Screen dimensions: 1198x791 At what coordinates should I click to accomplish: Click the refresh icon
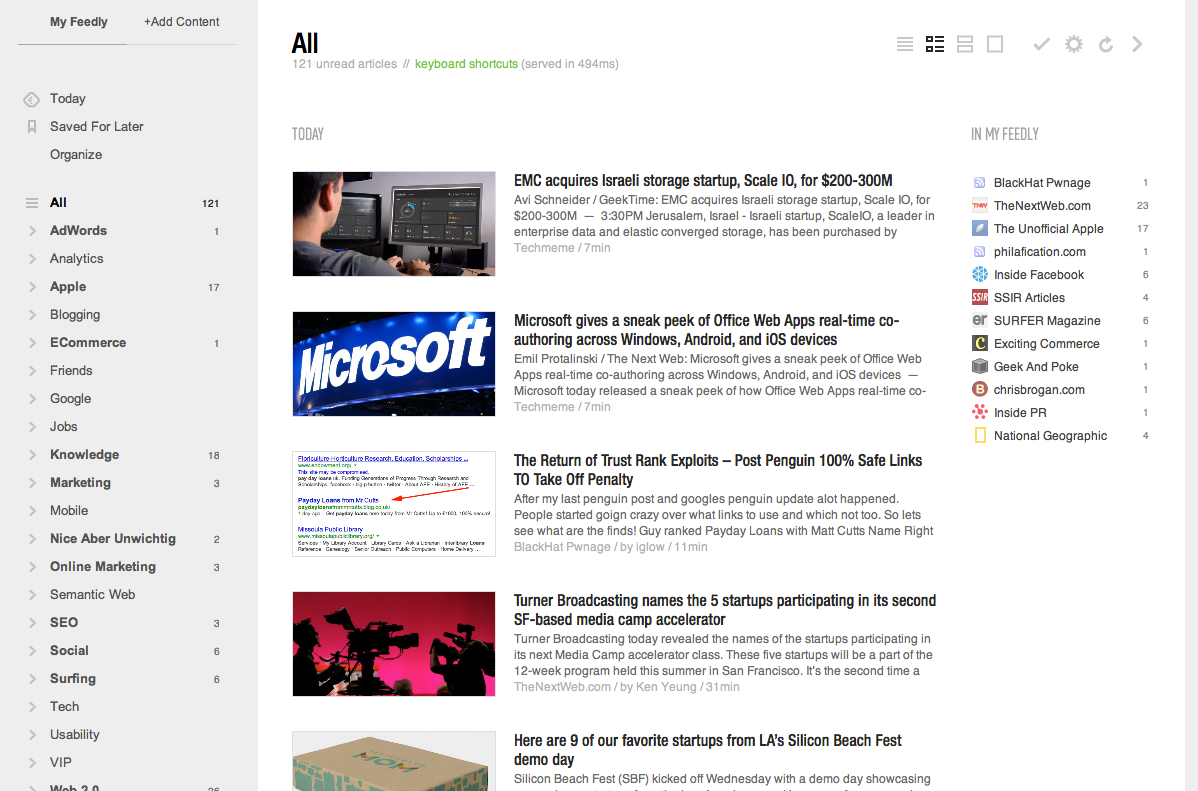click(1106, 44)
